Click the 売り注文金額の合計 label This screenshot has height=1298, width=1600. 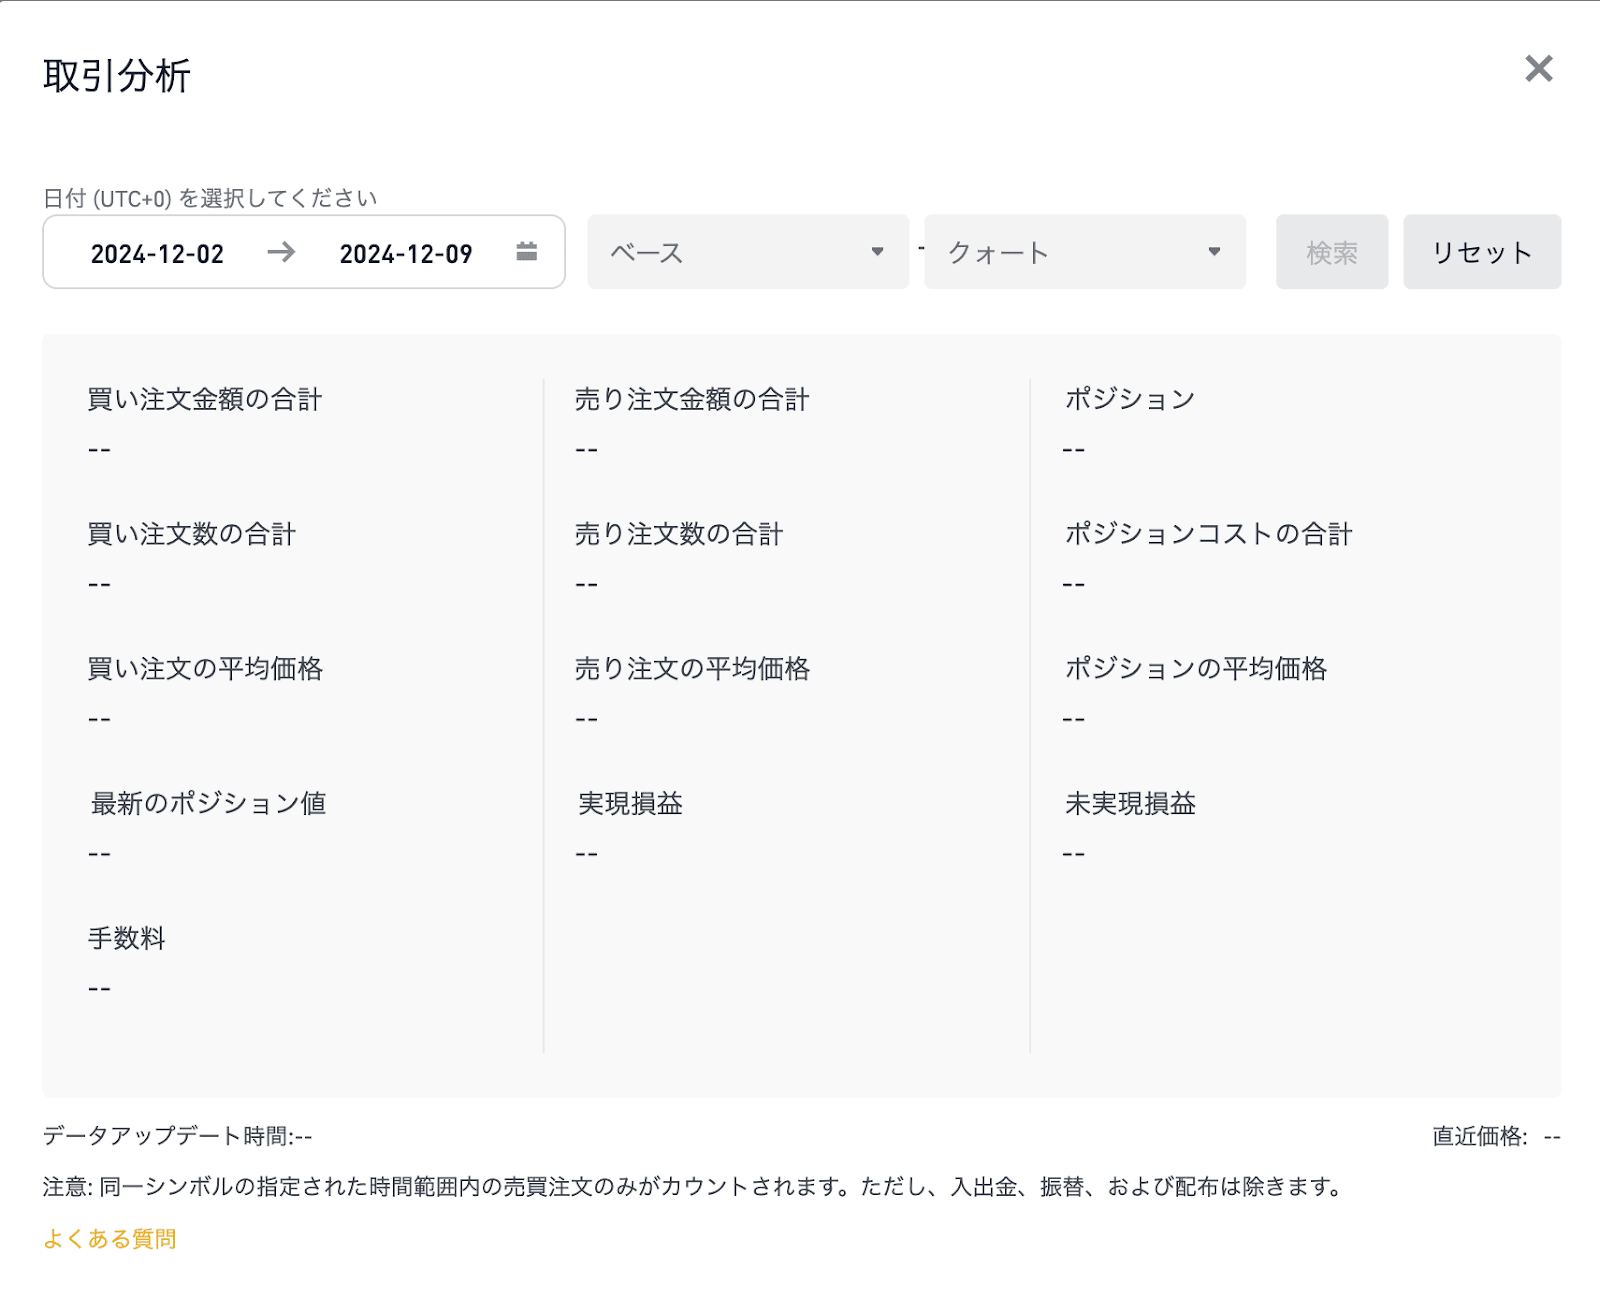click(692, 400)
